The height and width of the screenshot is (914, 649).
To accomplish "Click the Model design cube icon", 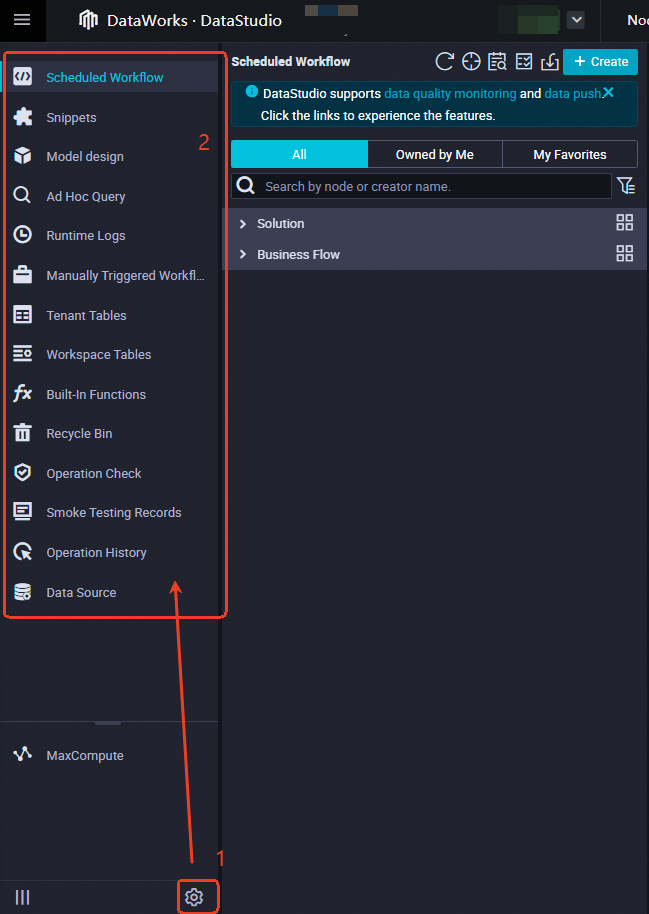I will point(23,156).
